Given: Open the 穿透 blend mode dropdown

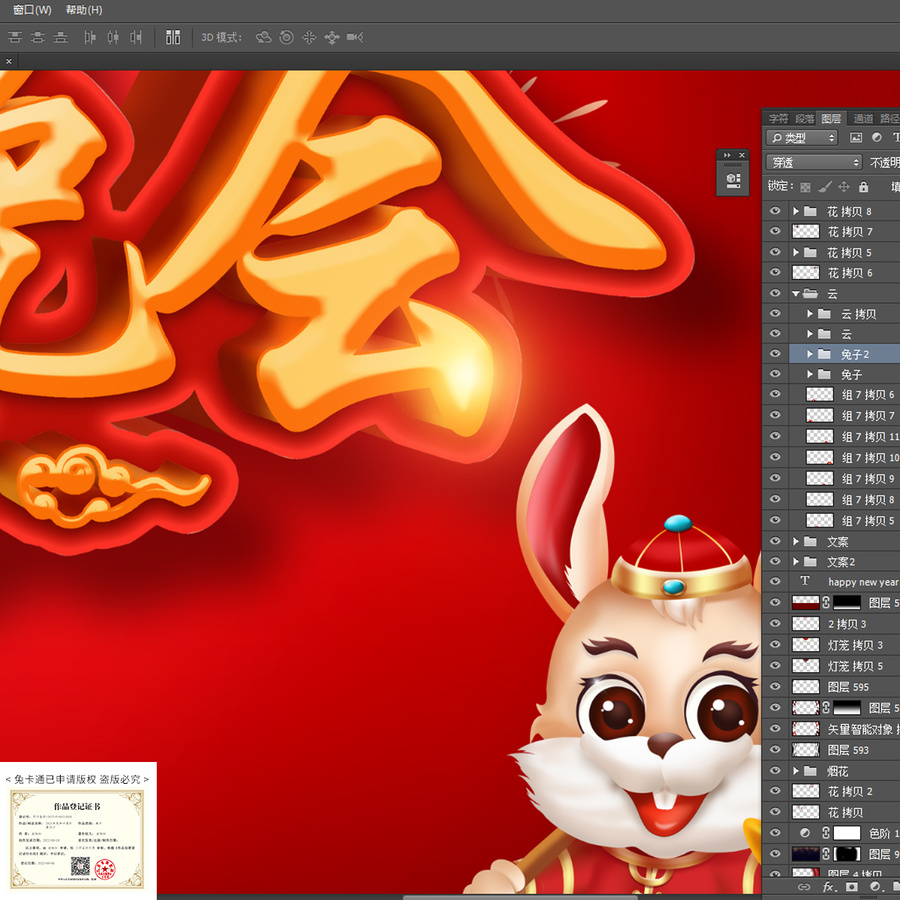Looking at the screenshot, I should click(x=814, y=162).
